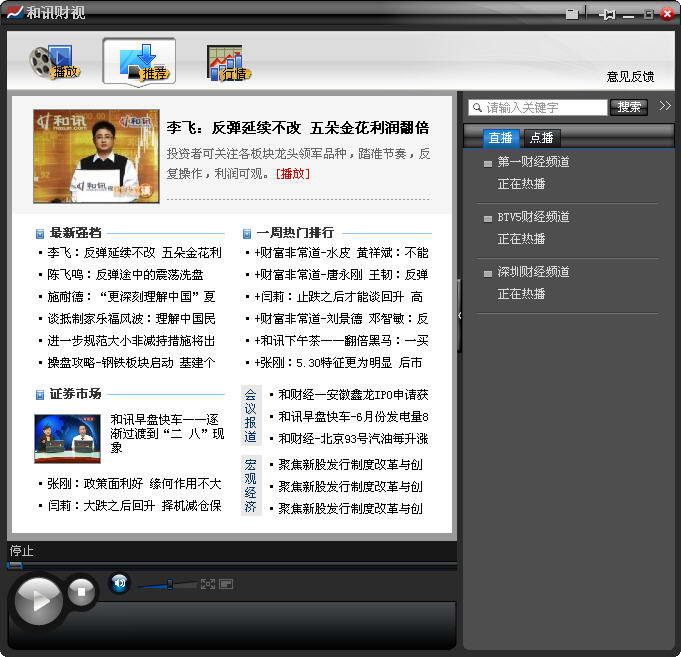Open 陈飞鸣：反弹途中的震荡洗盘

pyautogui.click(x=125, y=275)
